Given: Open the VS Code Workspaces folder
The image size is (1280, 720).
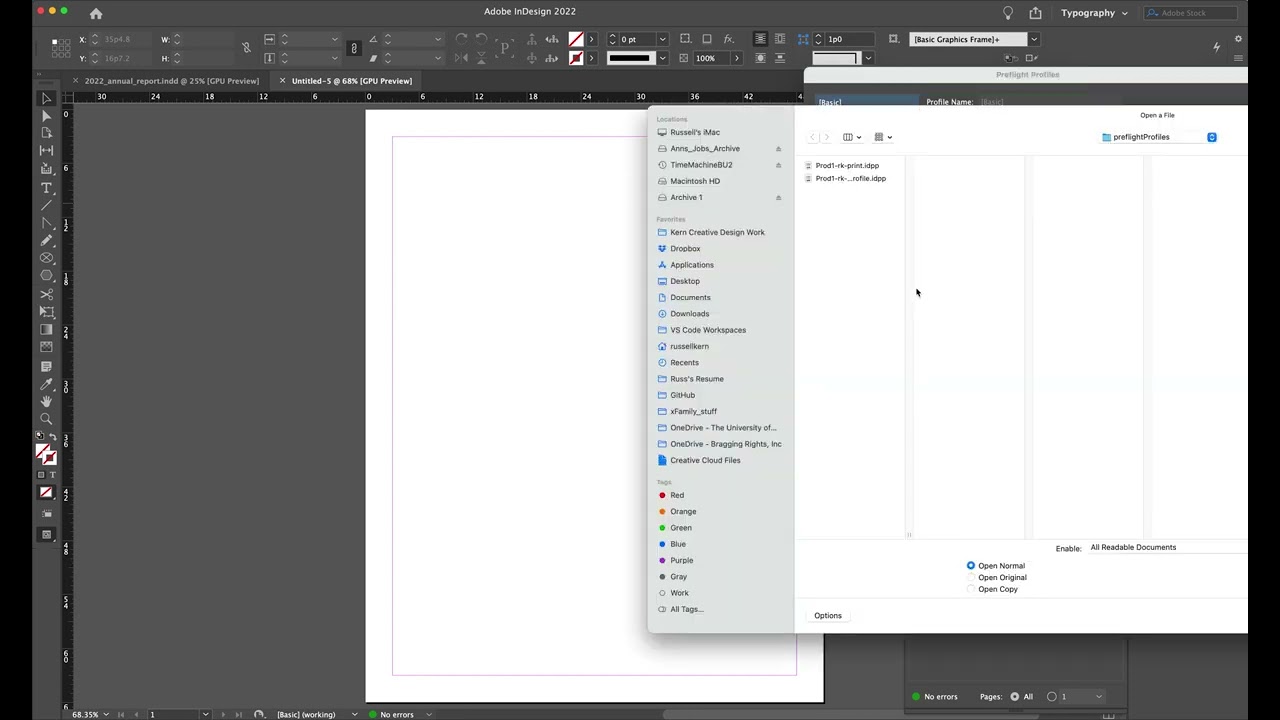Looking at the screenshot, I should [x=708, y=330].
